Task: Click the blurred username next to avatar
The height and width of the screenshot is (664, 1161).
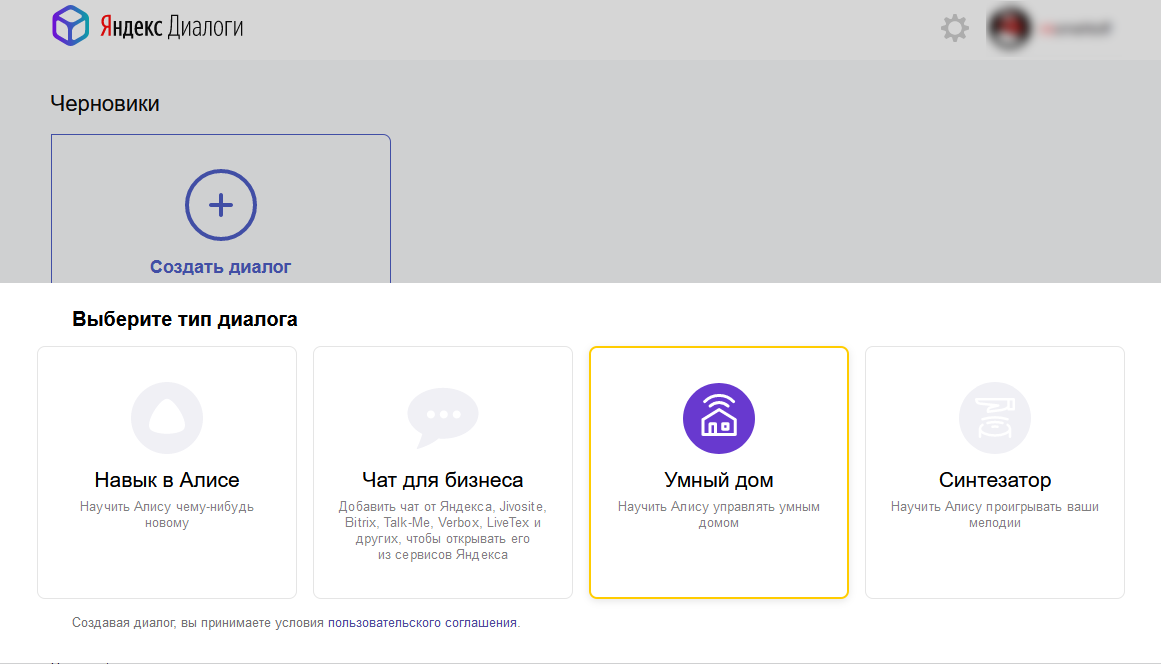Action: tap(1076, 29)
